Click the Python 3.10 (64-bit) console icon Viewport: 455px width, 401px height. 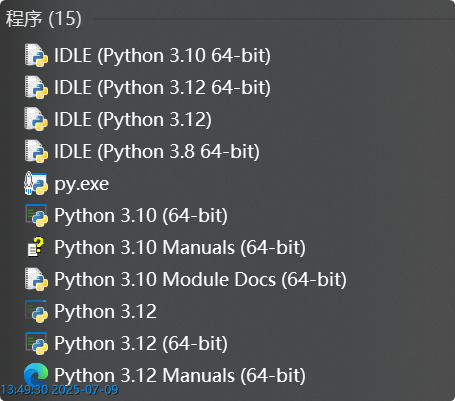pyautogui.click(x=36, y=215)
